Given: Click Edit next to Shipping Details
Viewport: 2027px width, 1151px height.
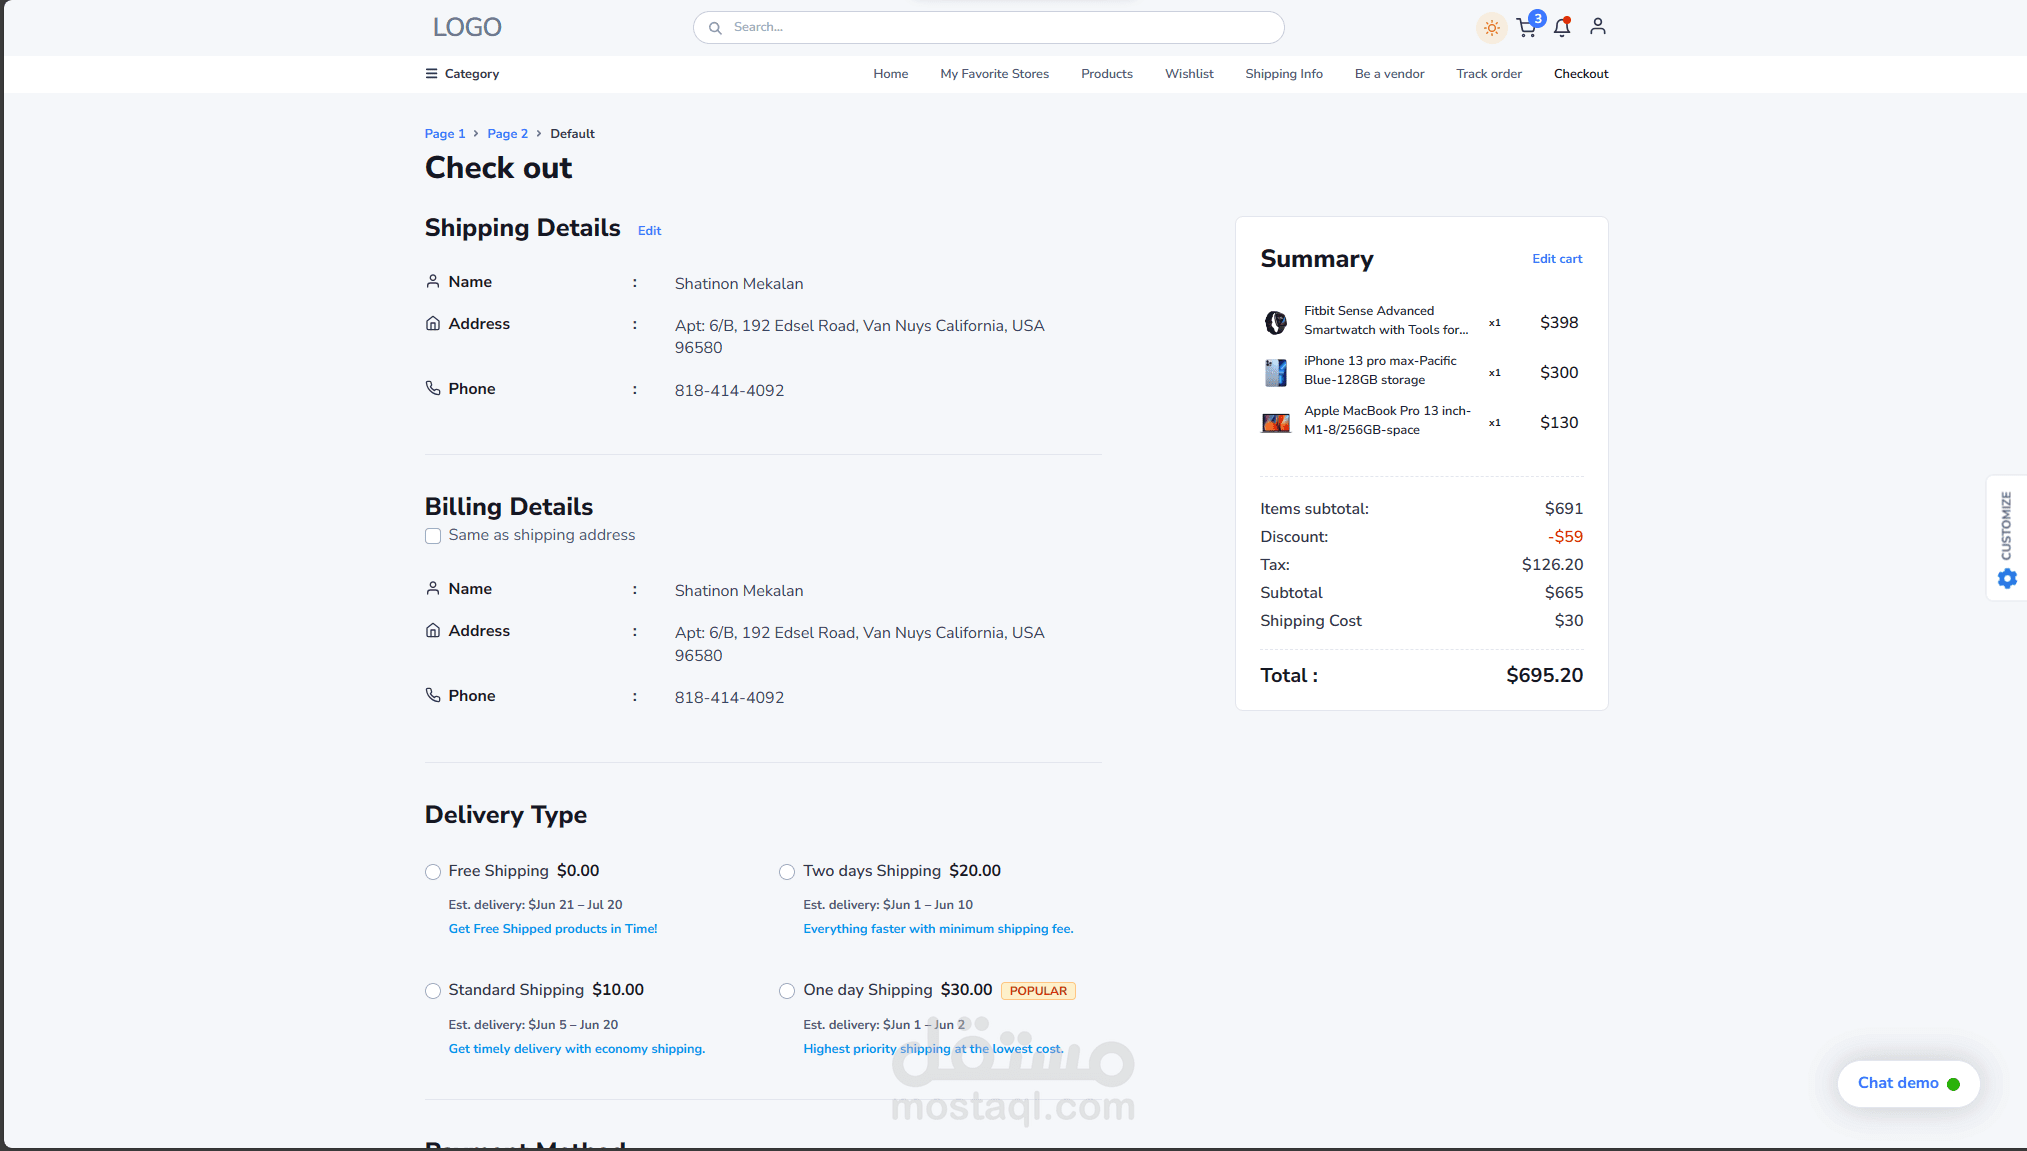Looking at the screenshot, I should coord(649,231).
